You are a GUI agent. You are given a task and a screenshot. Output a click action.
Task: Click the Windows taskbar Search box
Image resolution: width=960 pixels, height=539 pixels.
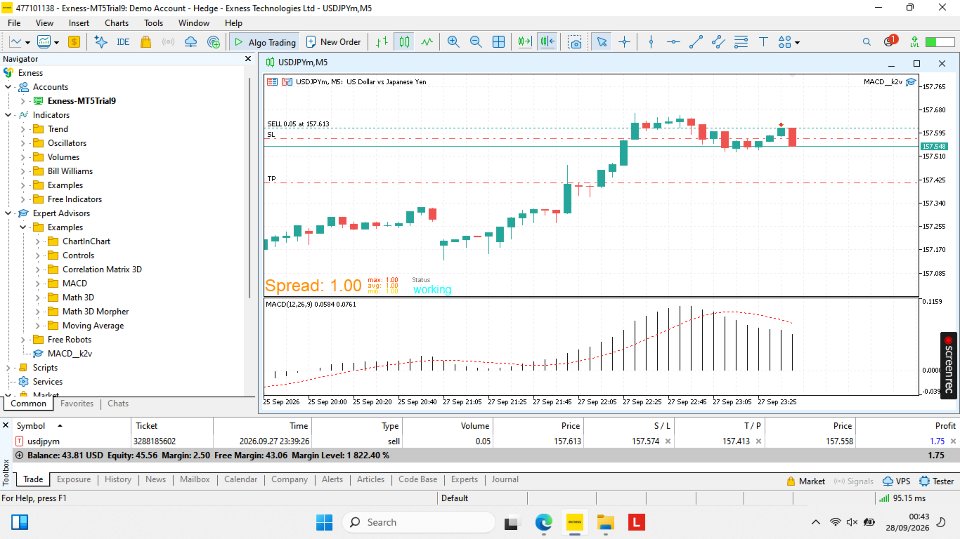419,522
